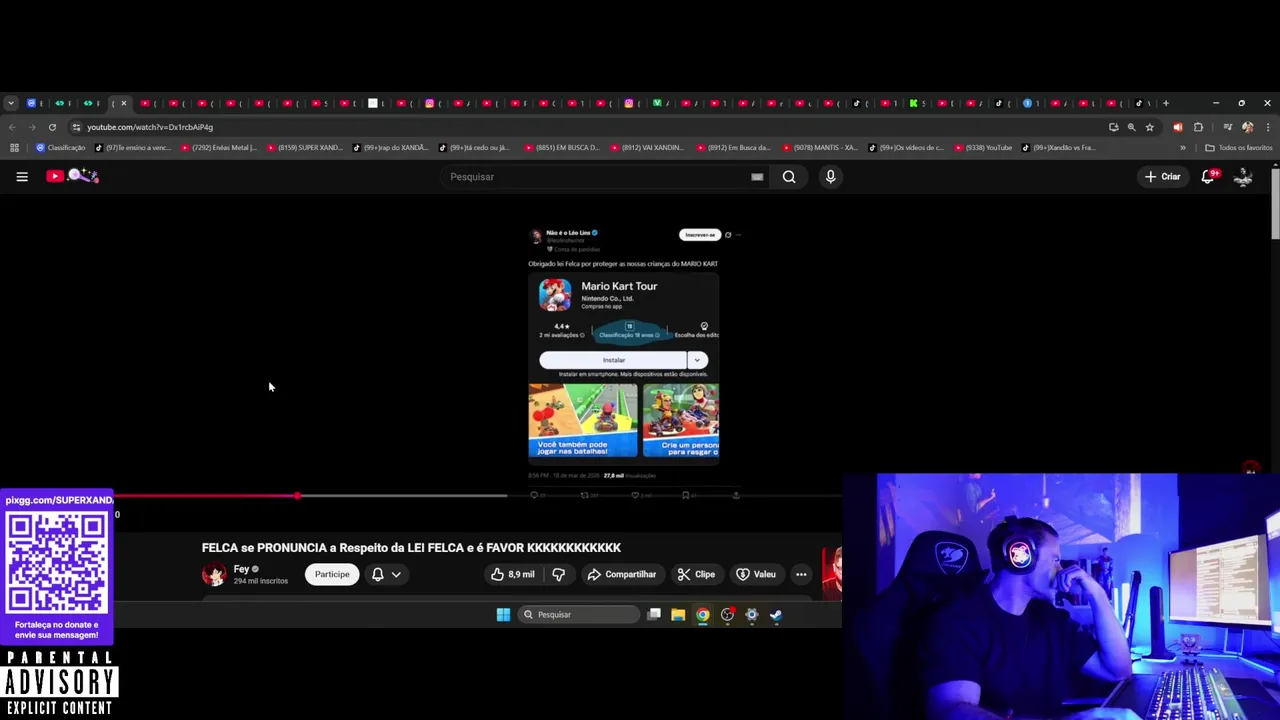Viewport: 1280px width, 720px height.
Task: Join the channel via Participe
Action: (332, 574)
